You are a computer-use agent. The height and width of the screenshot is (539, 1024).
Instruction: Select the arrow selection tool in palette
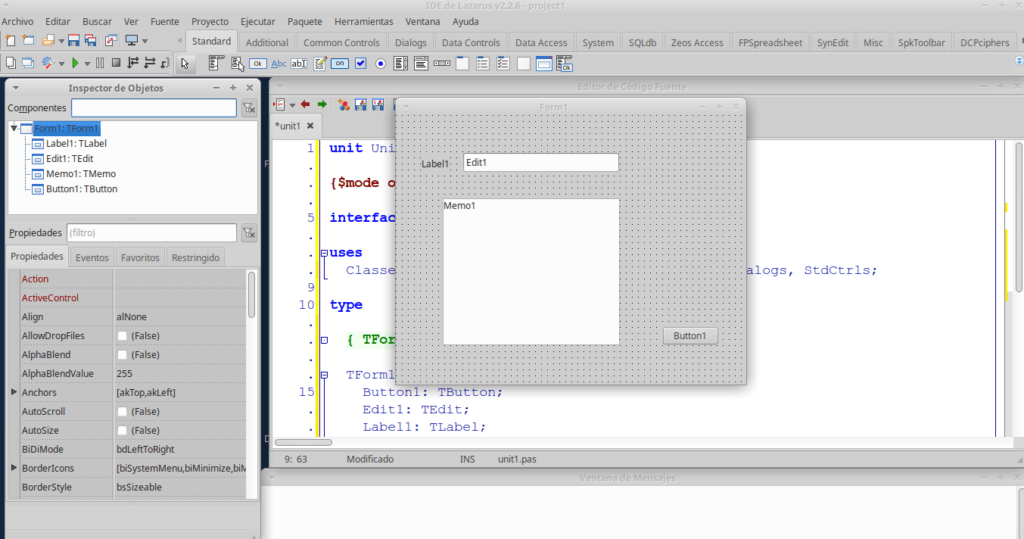click(x=185, y=64)
